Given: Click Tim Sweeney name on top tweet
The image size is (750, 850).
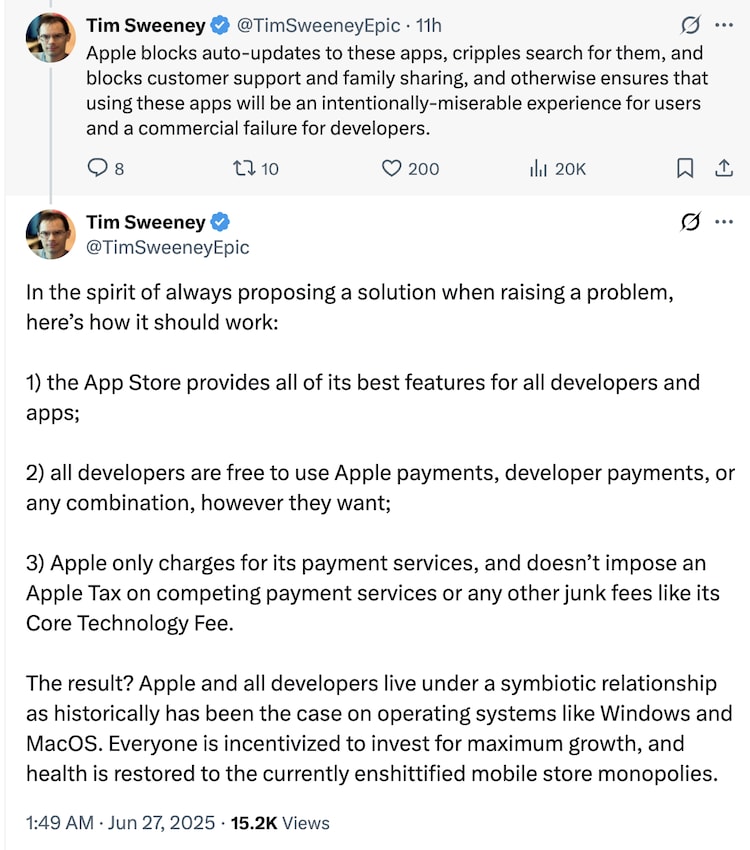Looking at the screenshot, I should click(145, 25).
